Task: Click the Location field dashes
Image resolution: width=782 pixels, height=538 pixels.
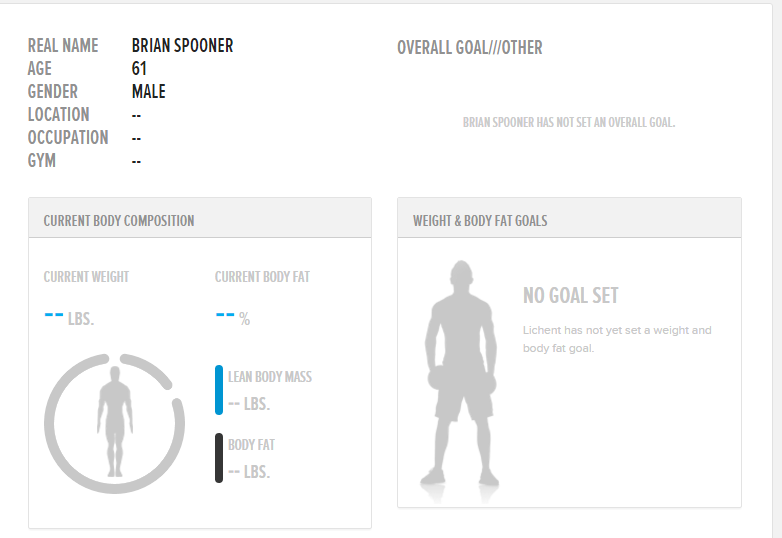Action: 136,115
